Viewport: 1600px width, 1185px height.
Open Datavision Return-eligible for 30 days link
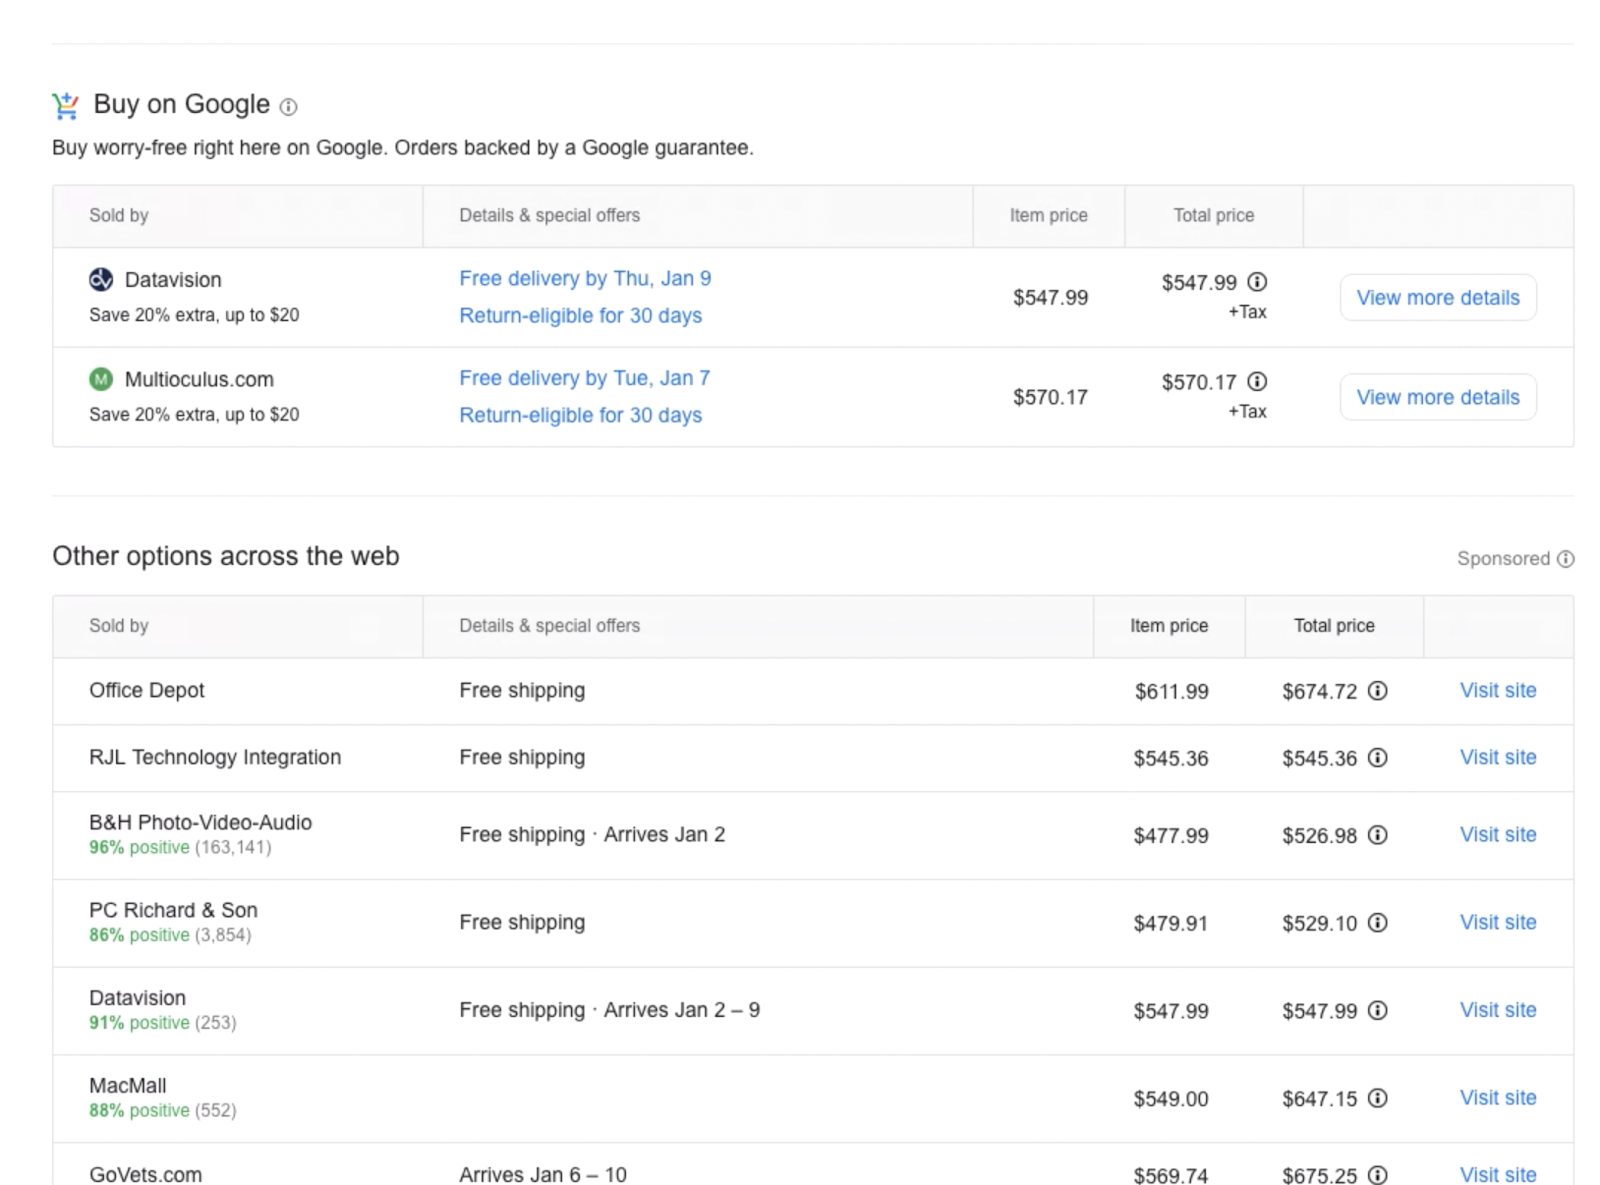coord(580,315)
